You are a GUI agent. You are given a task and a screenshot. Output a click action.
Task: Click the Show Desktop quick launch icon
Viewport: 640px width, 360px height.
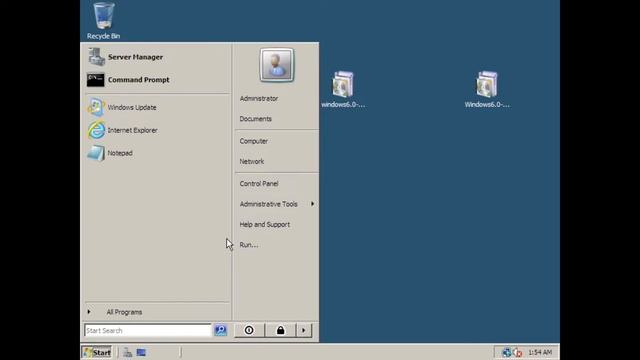pyautogui.click(x=141, y=352)
